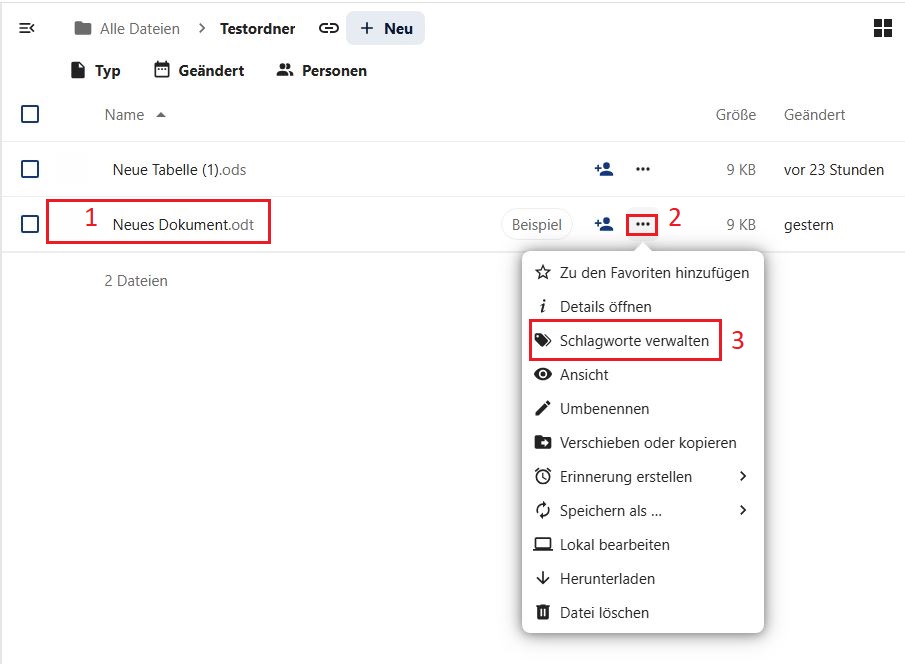The width and height of the screenshot is (905, 664).
Task: Sort files by Name column header
Action: pyautogui.click(x=125, y=115)
